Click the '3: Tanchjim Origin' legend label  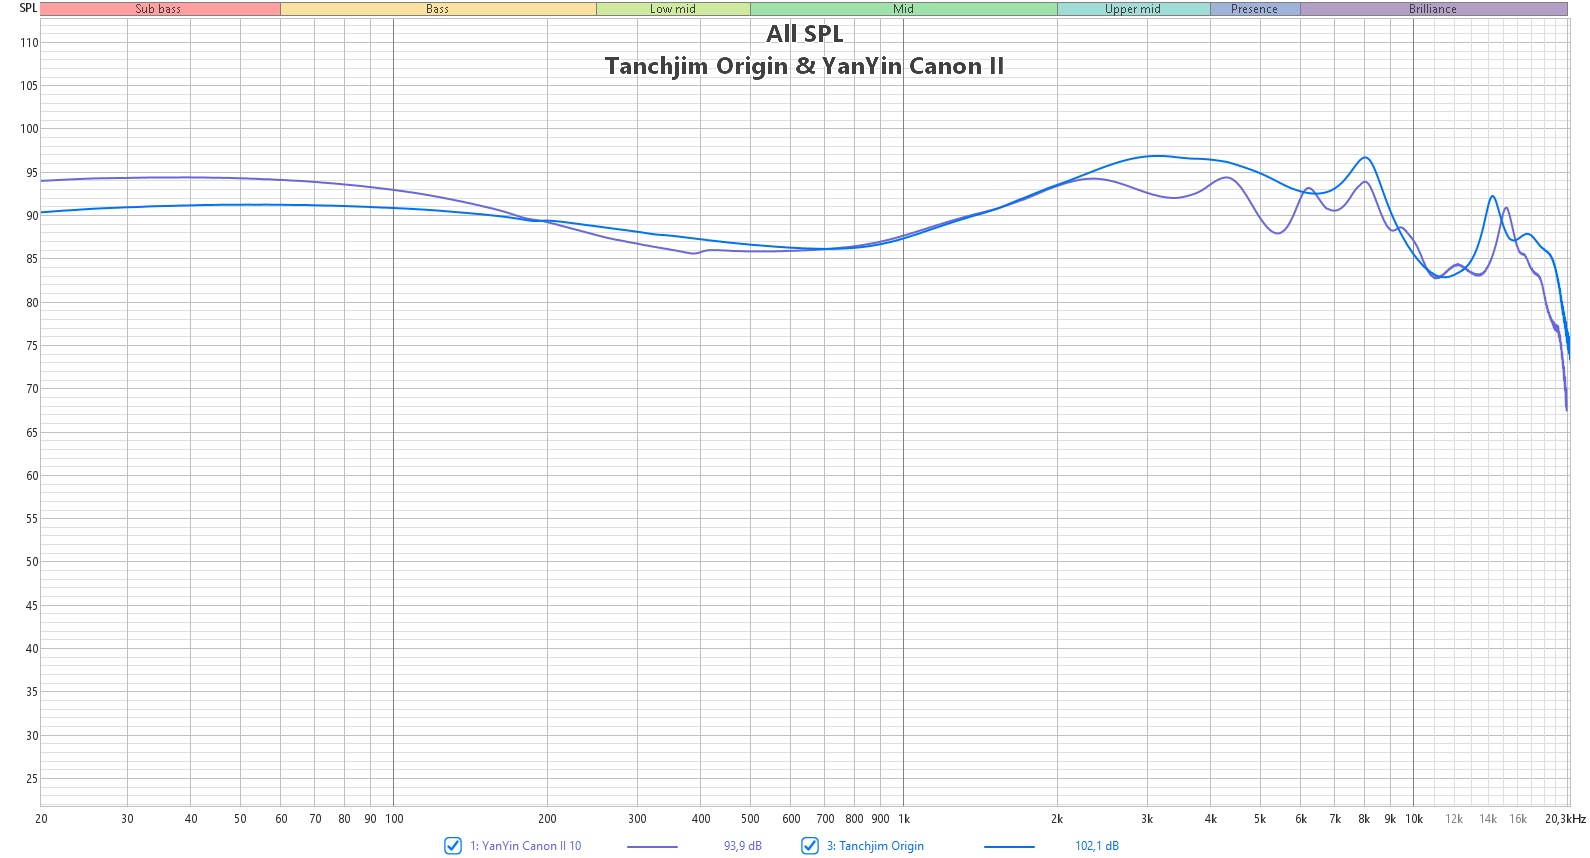click(x=875, y=846)
